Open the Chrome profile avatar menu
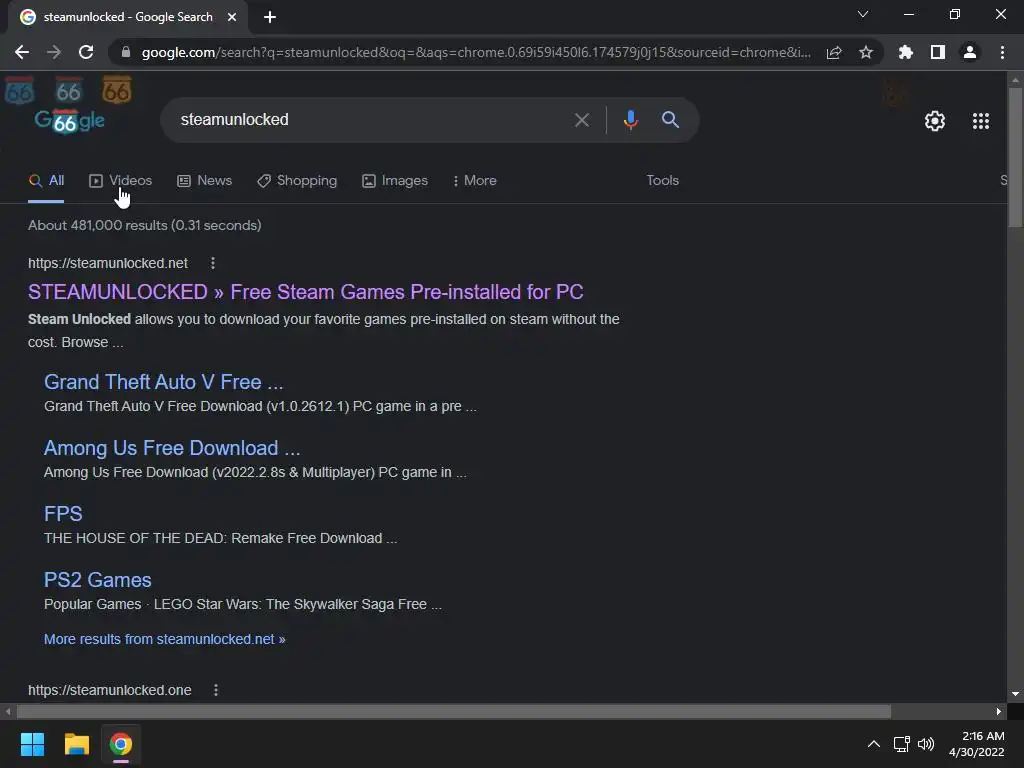This screenshot has height=768, width=1024. click(970, 52)
